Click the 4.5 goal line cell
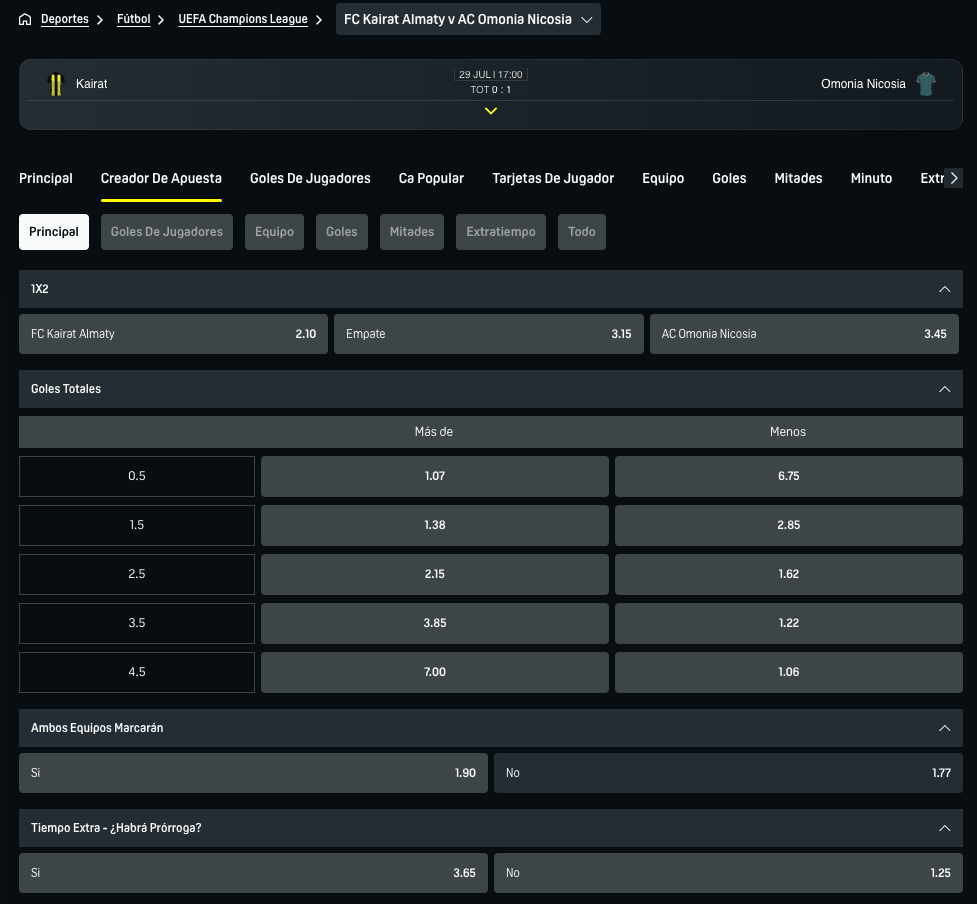977x904 pixels. click(x=137, y=672)
